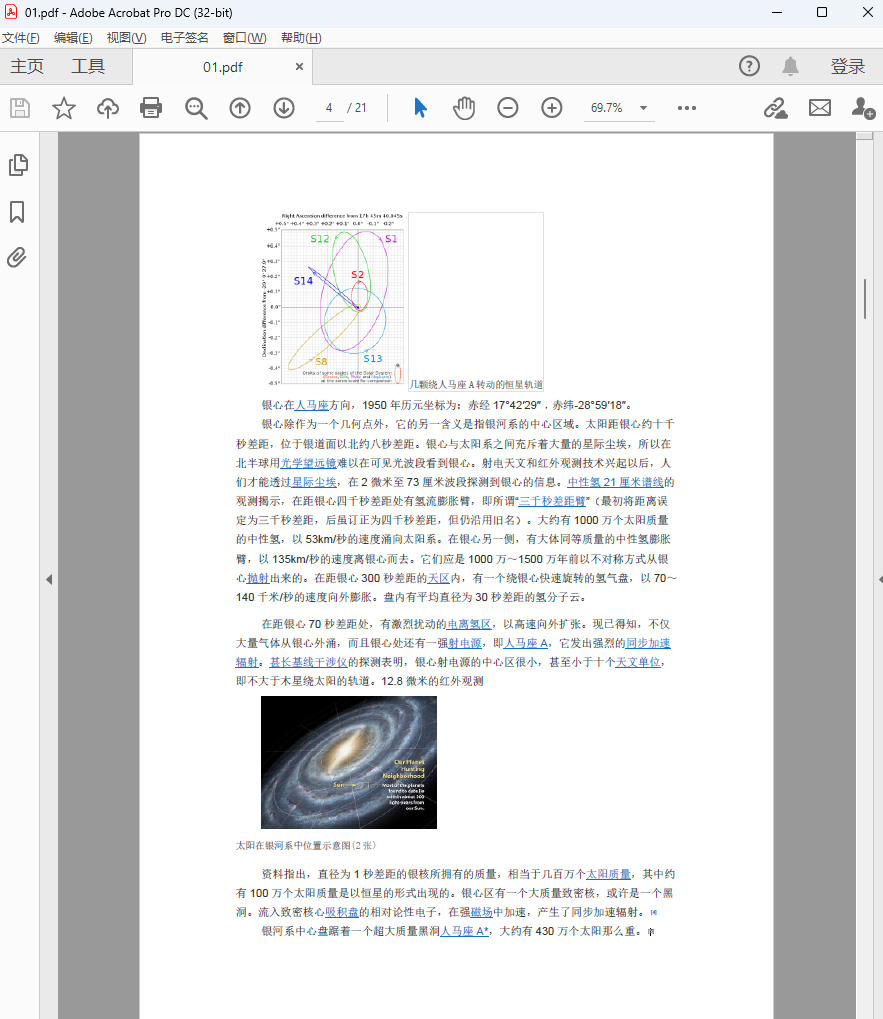The image size is (883, 1019).
Task: Switch to the 工具 tab
Action: pos(88,67)
